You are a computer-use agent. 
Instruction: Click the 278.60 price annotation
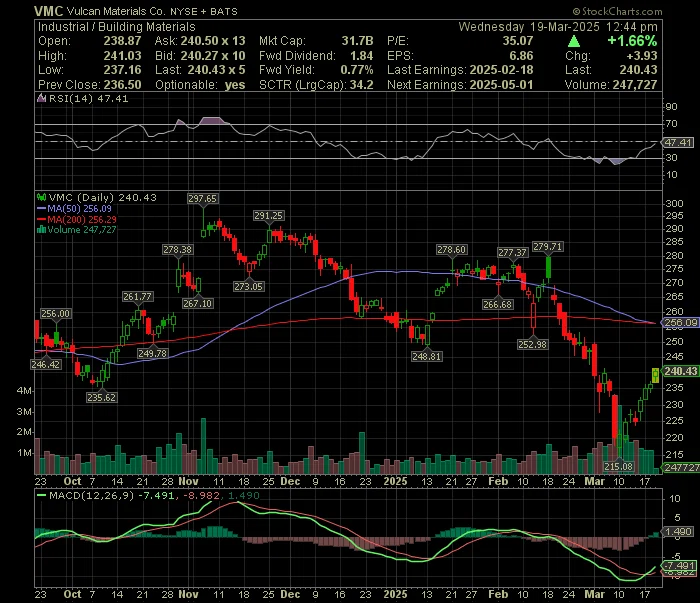451,250
